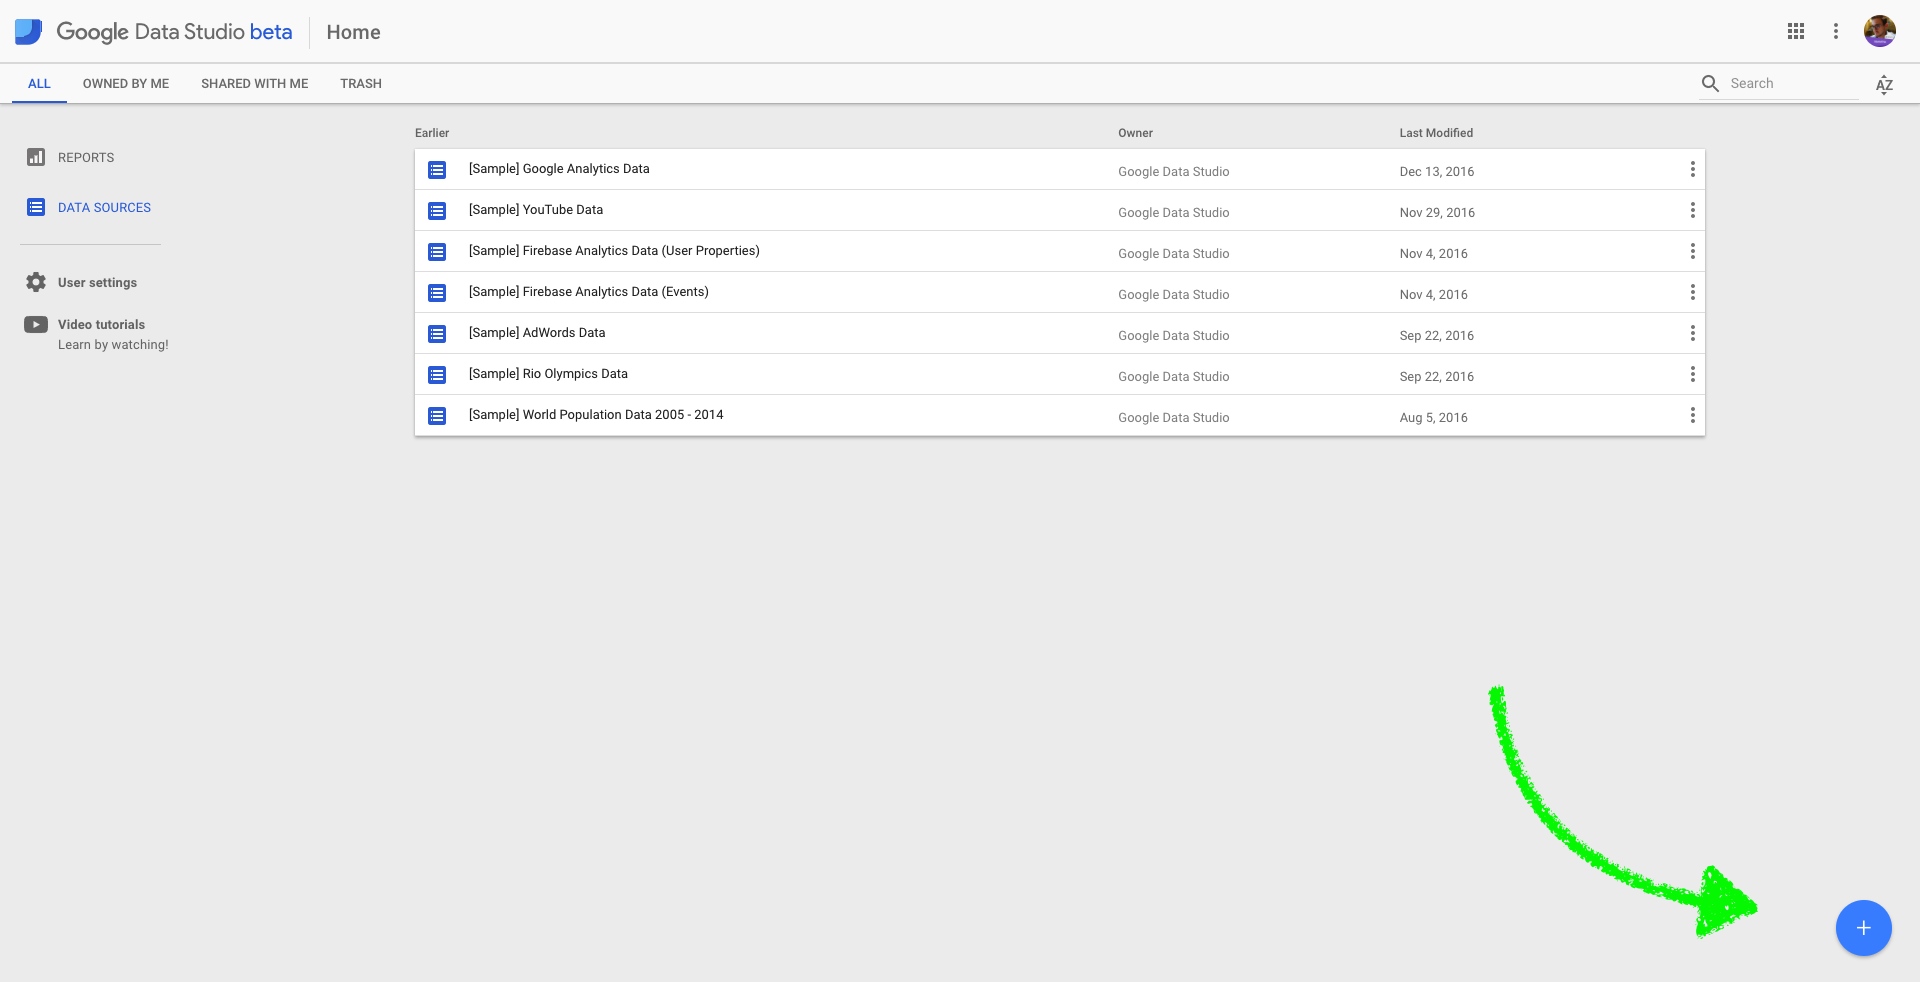The width and height of the screenshot is (1920, 982).
Task: Click the User settings gear icon
Action: (36, 282)
